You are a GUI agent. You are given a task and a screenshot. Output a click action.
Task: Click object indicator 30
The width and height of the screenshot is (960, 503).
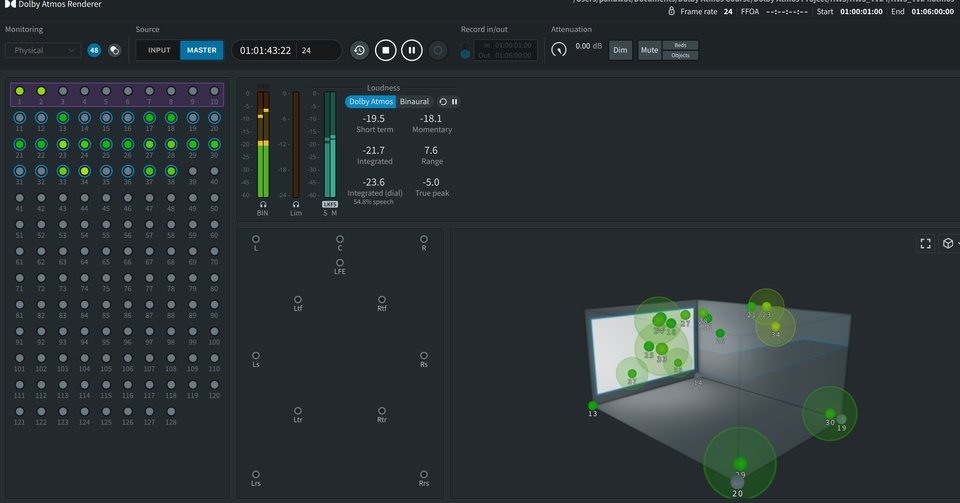tap(214, 144)
